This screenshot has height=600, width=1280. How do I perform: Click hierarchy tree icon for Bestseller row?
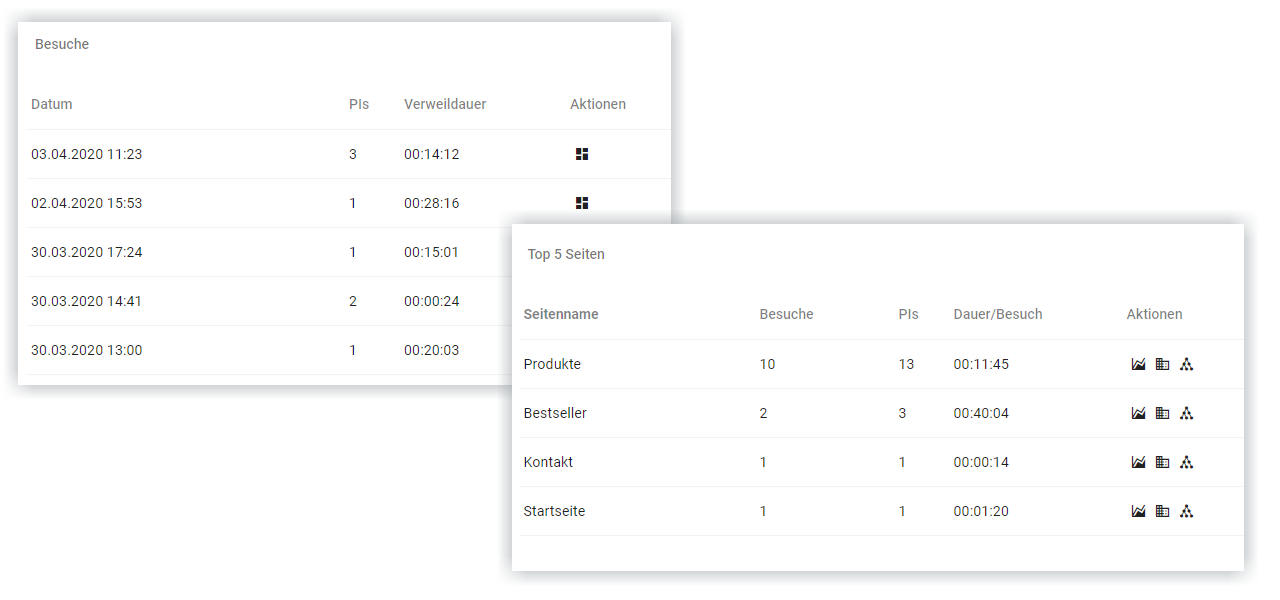point(1186,413)
